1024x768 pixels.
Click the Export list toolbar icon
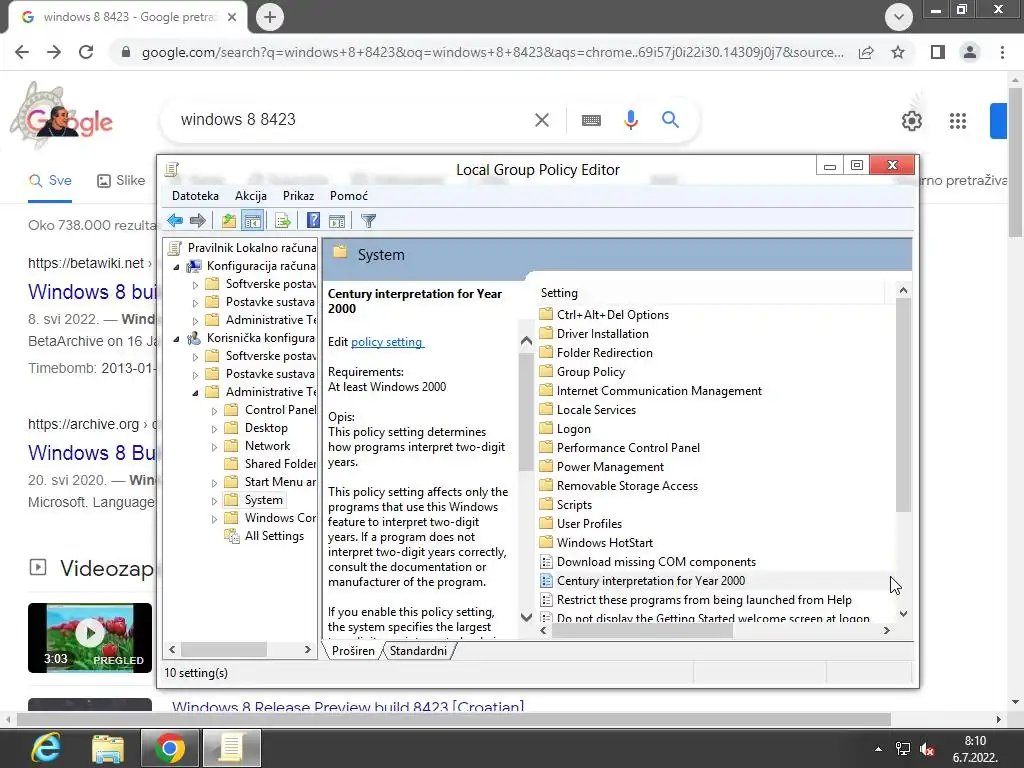coord(283,221)
